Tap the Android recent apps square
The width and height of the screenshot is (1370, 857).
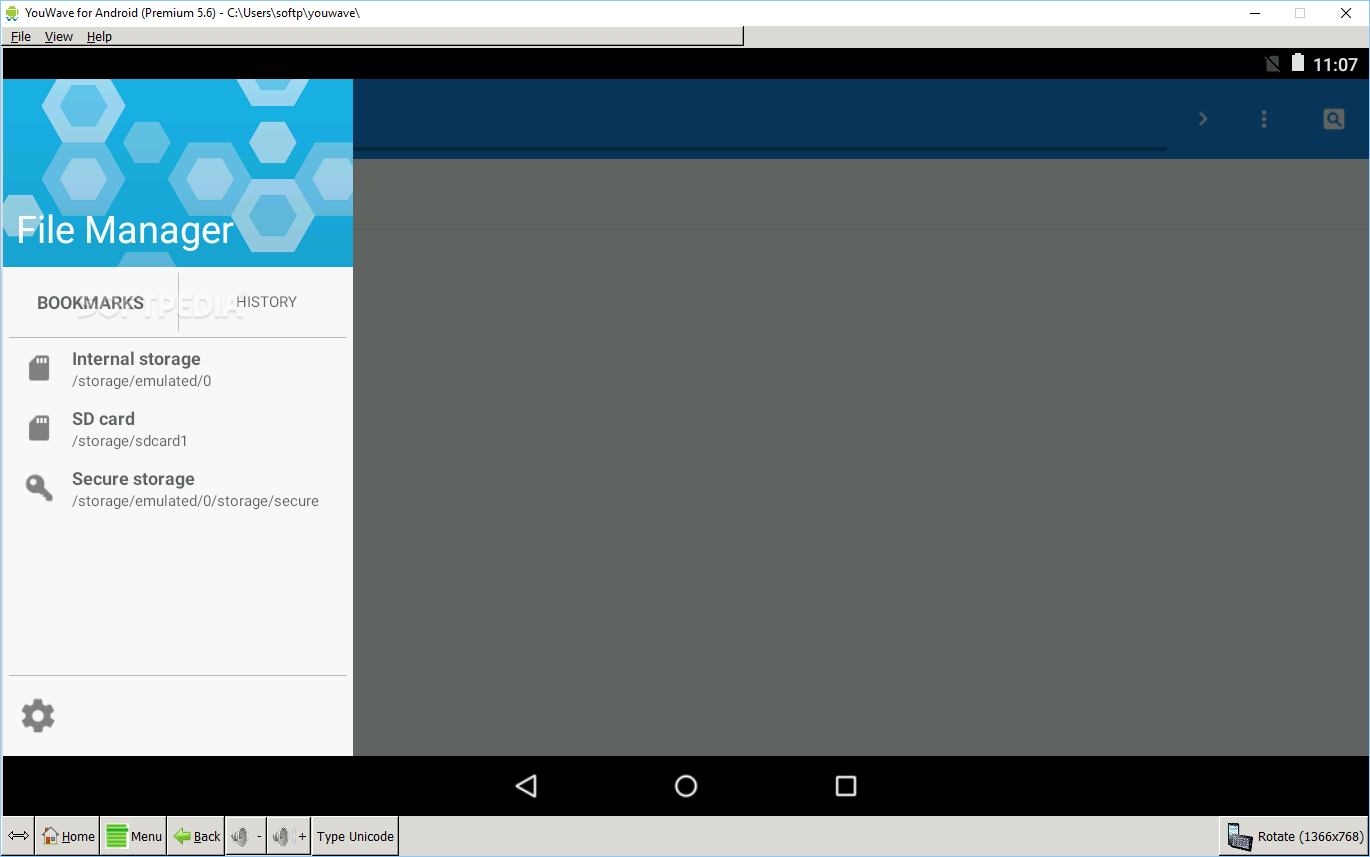pyautogui.click(x=846, y=786)
